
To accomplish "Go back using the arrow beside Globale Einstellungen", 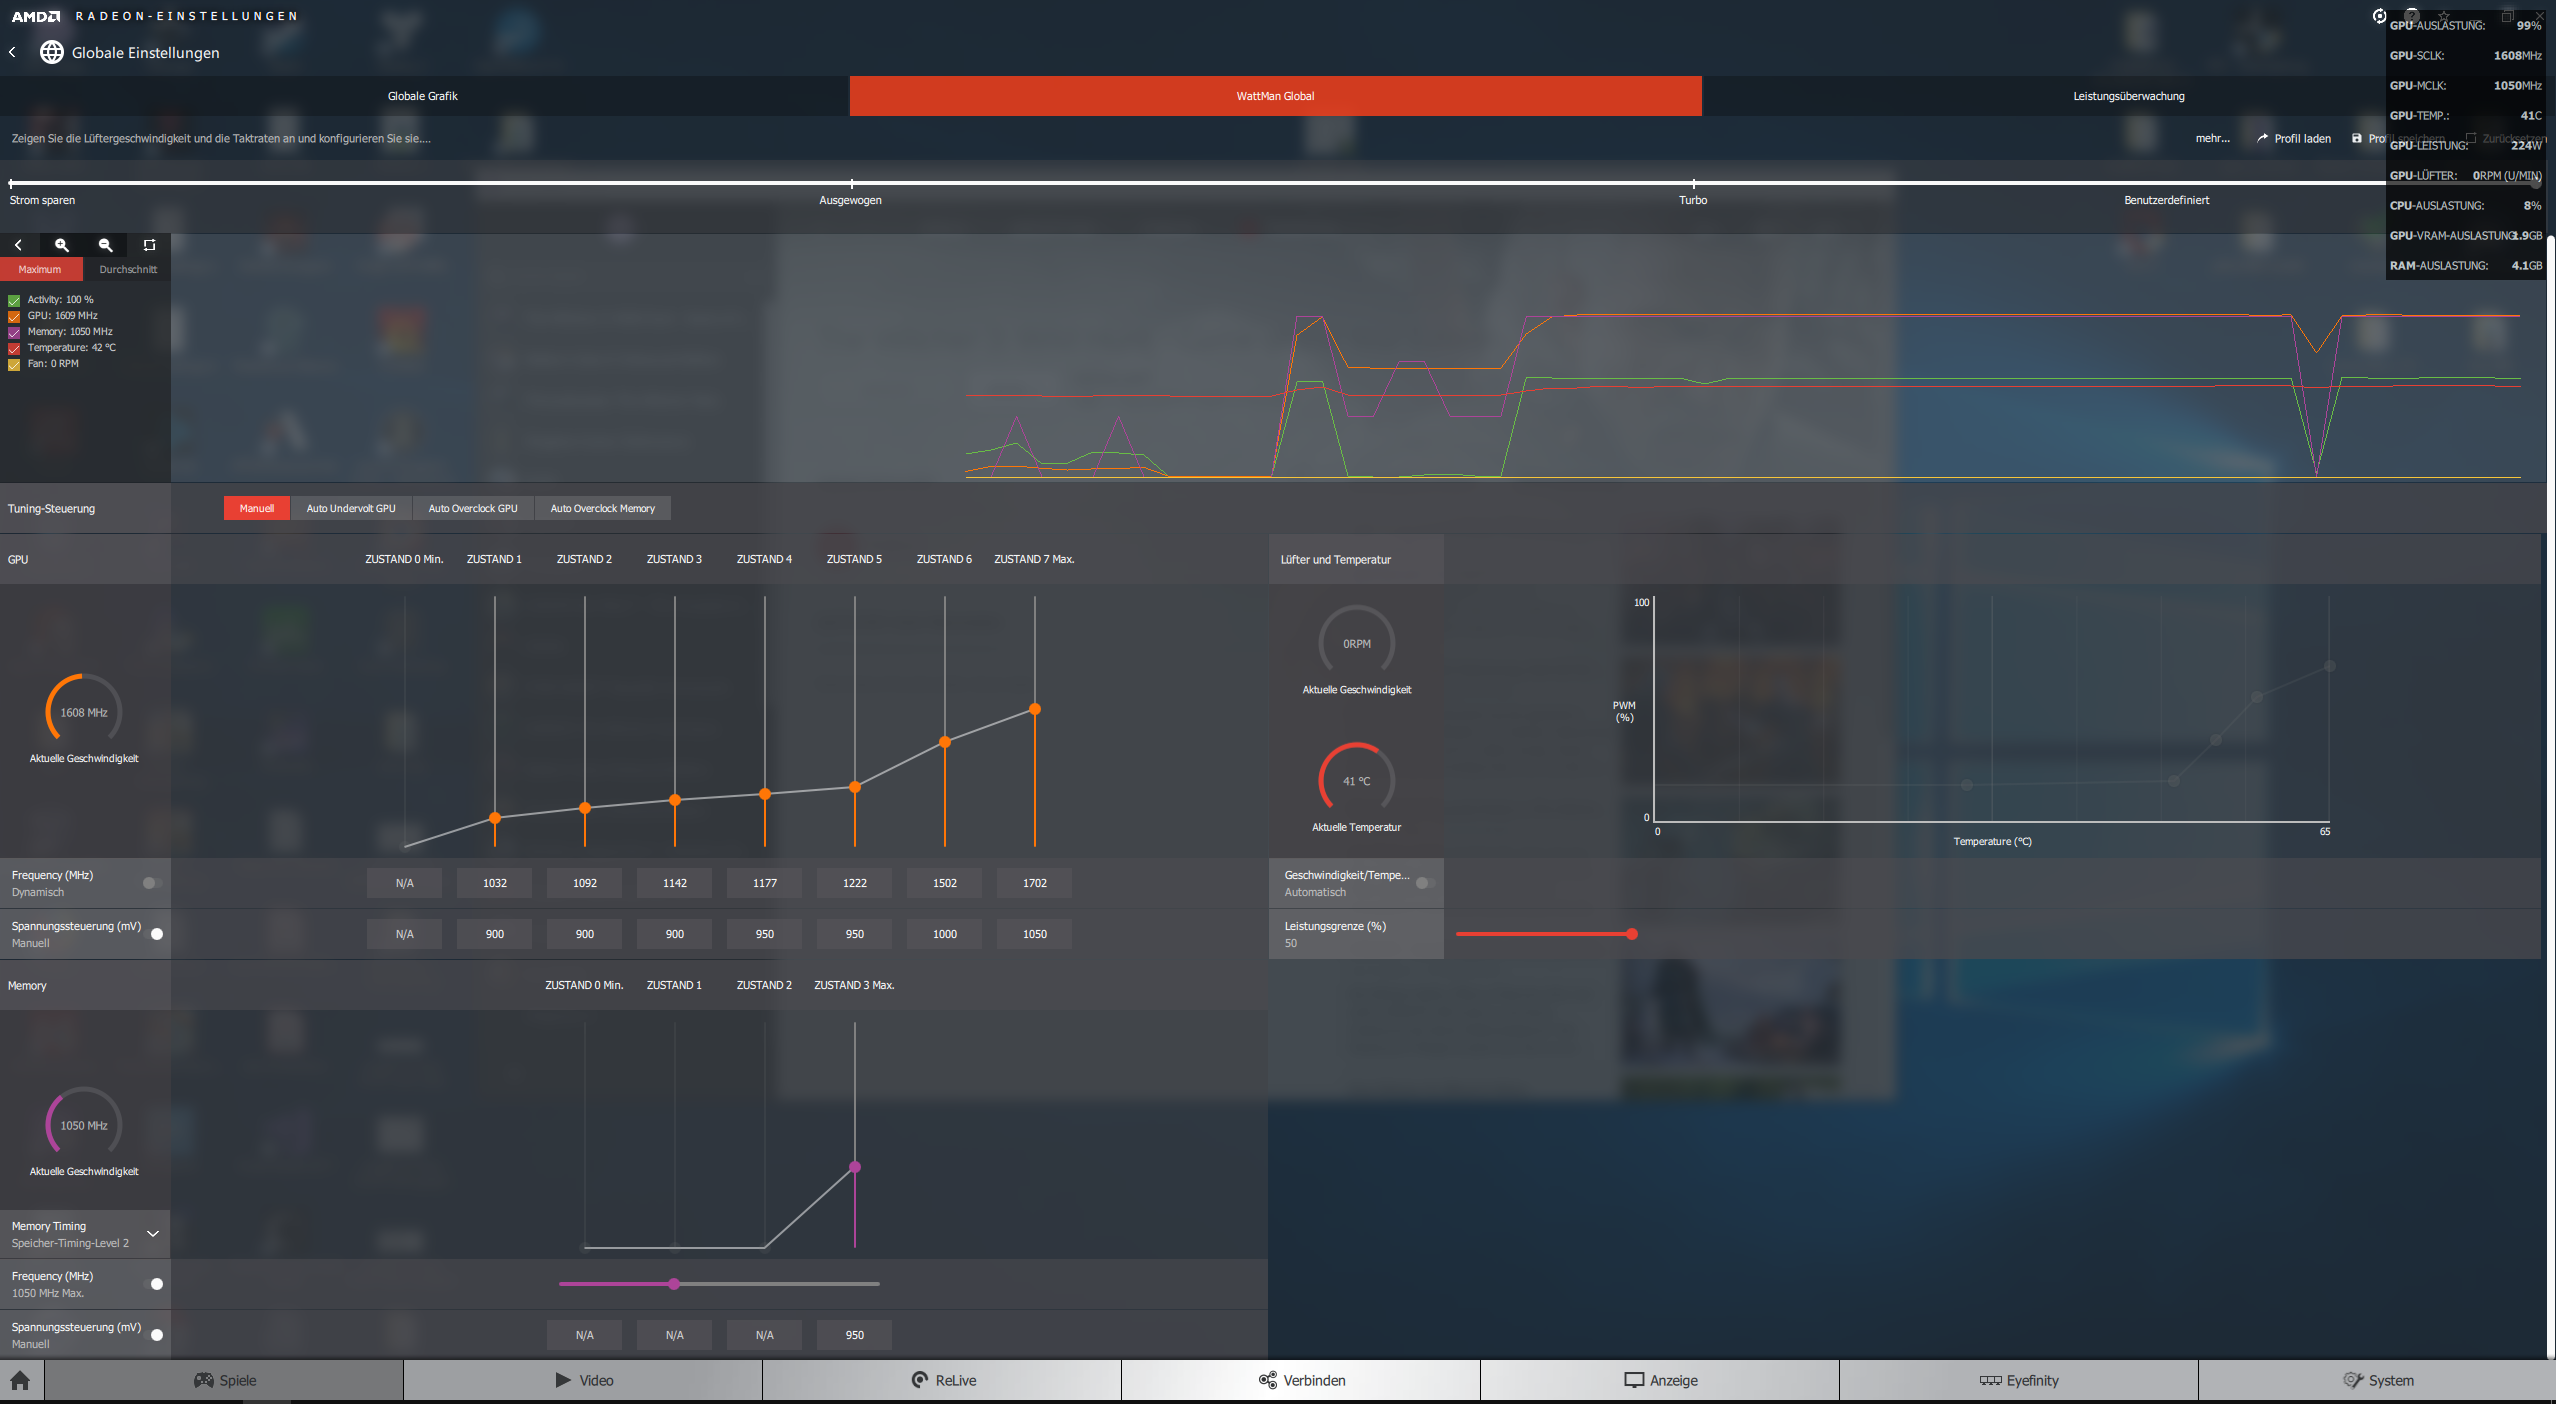I will point(13,52).
